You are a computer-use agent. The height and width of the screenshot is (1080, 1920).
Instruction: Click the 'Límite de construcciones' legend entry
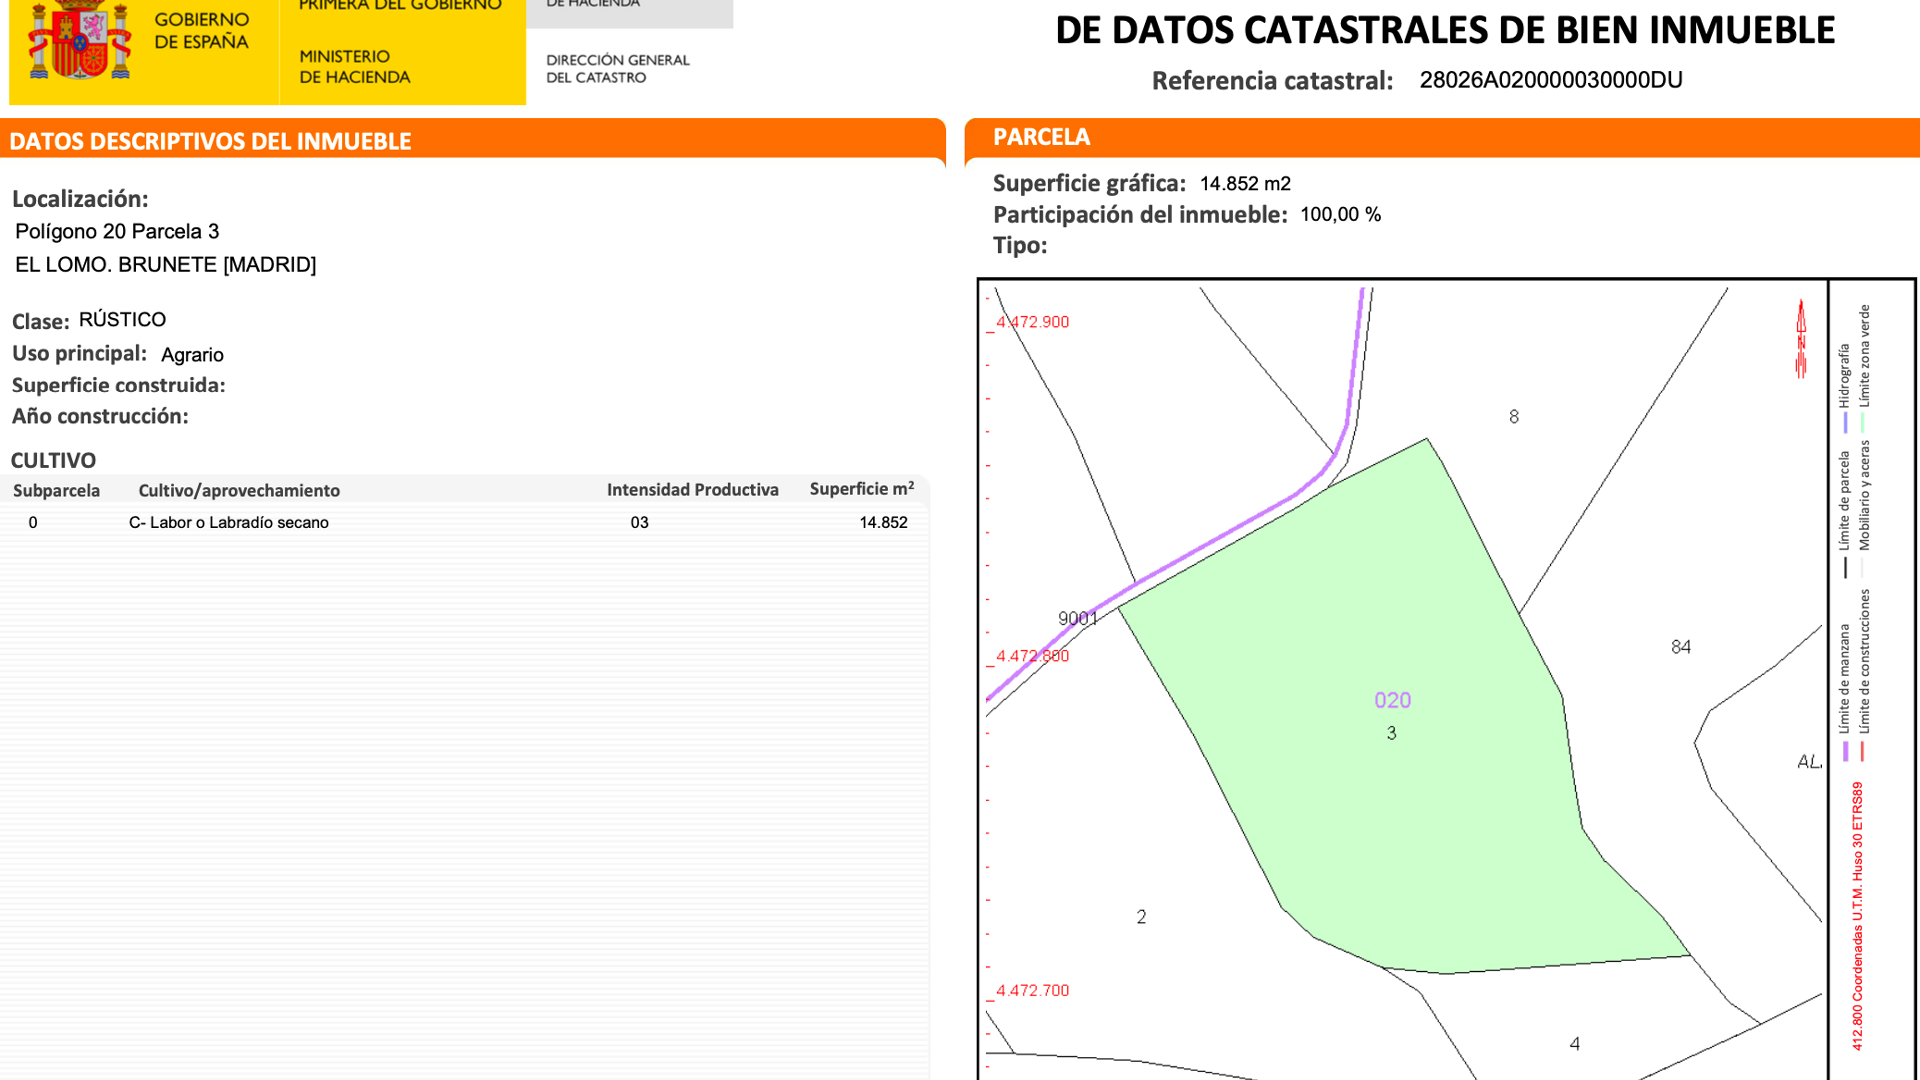1864,675
